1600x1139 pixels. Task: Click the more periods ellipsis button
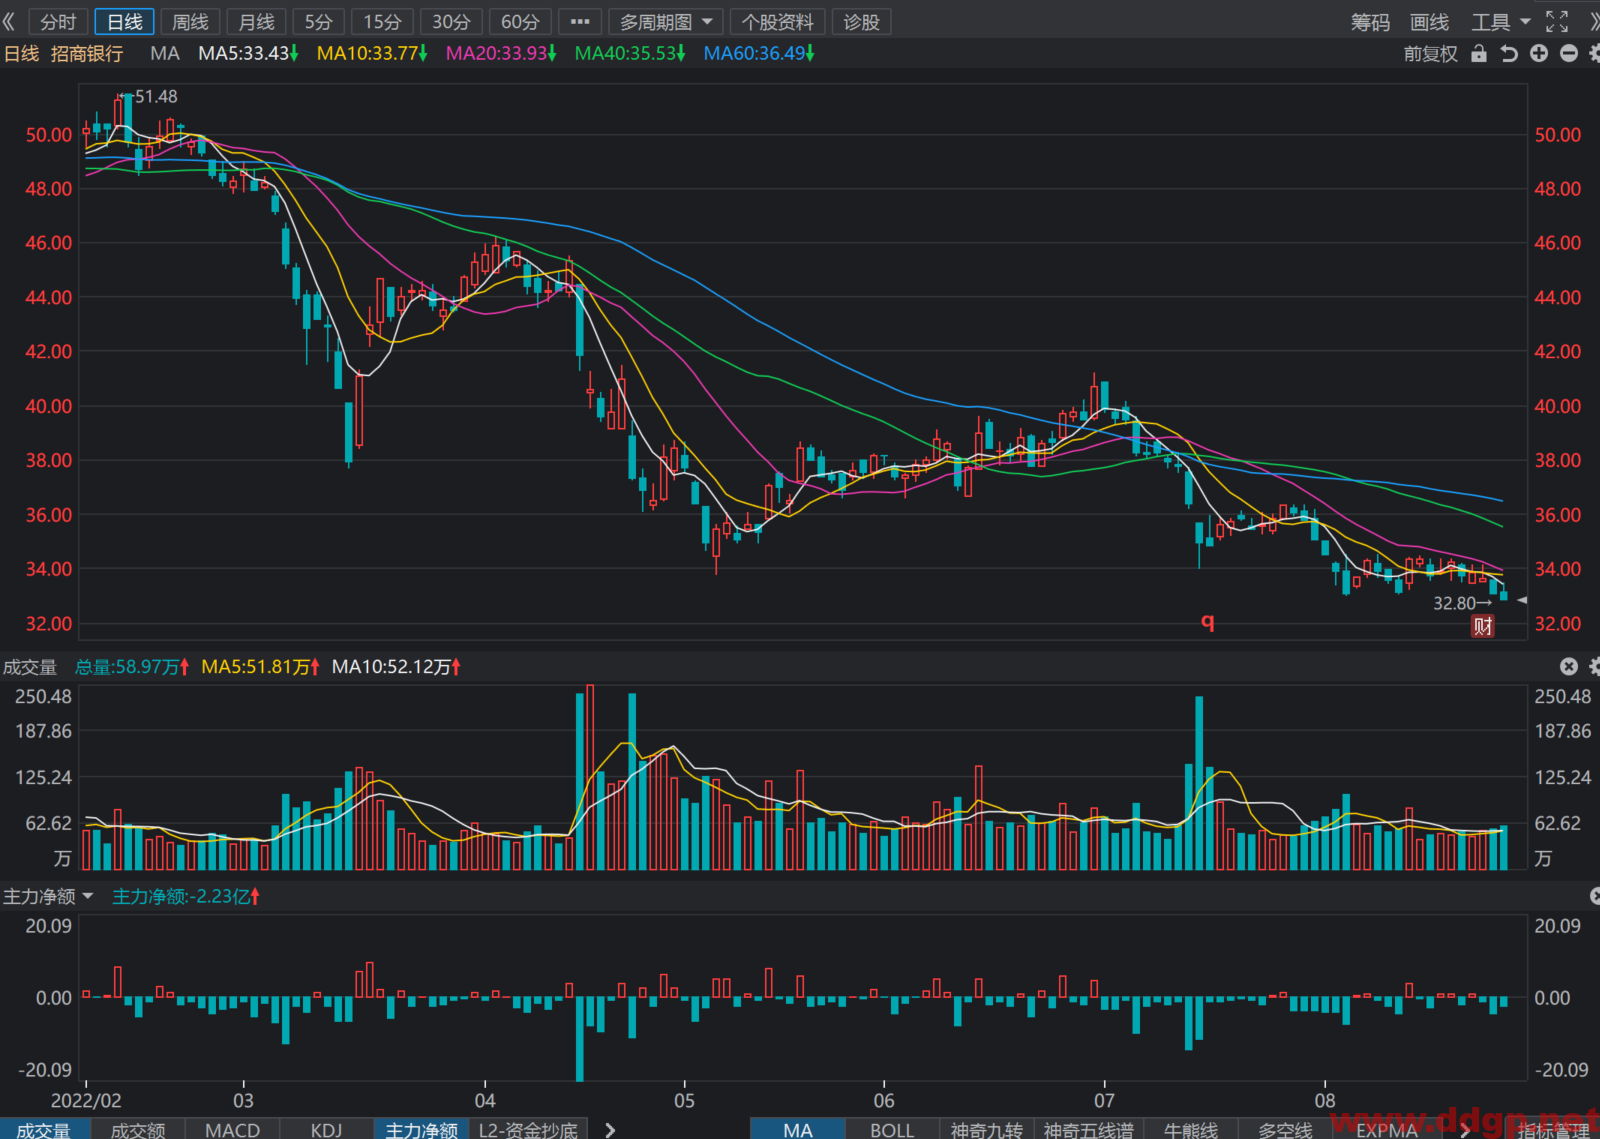coord(580,22)
